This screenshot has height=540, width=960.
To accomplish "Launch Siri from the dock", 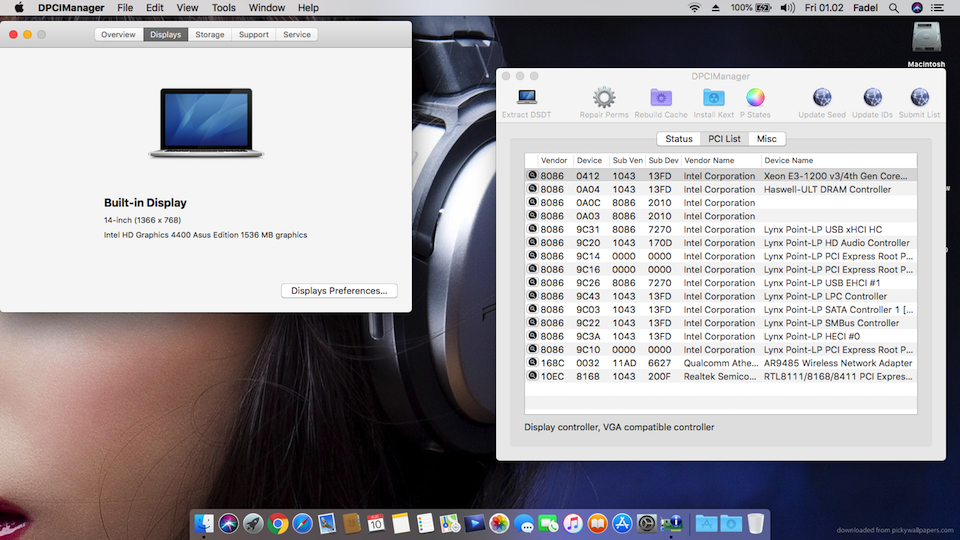I will pos(228,523).
